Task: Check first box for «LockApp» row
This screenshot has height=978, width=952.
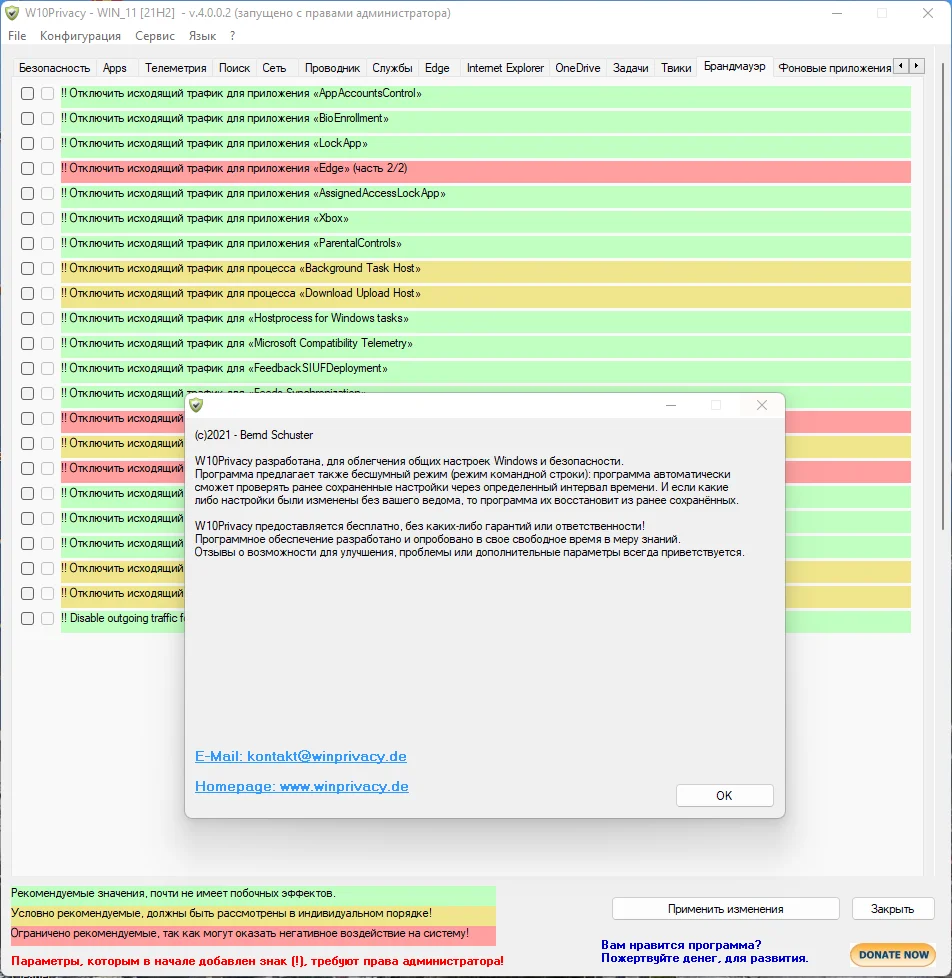Action: 27,143
